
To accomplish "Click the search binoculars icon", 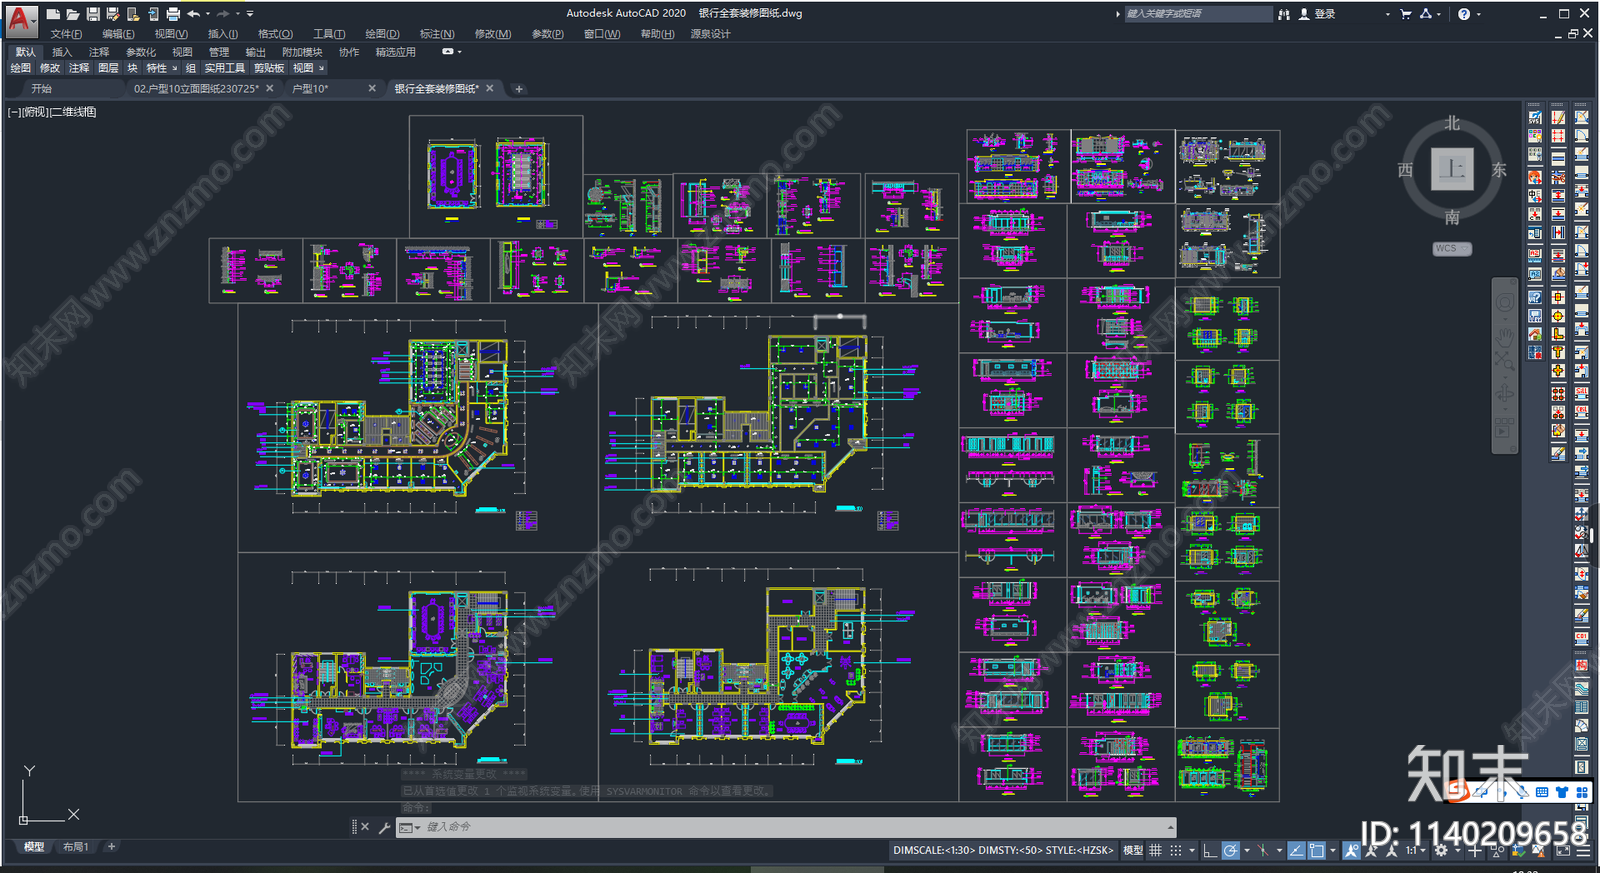I will [1284, 14].
